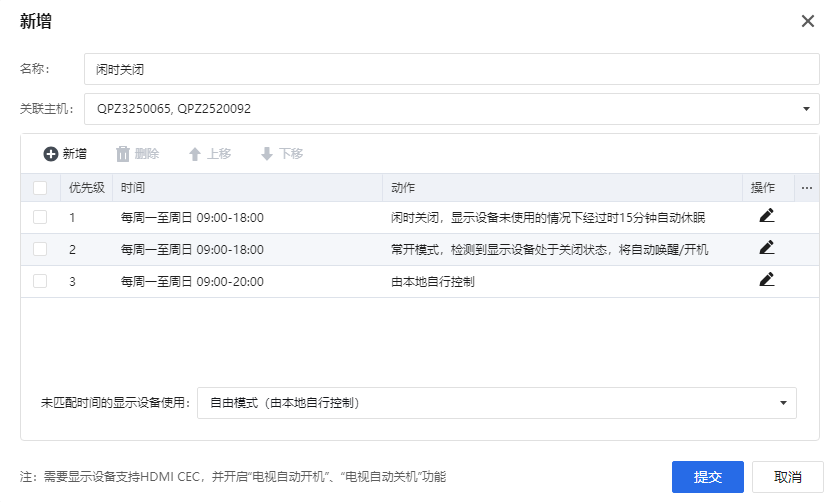Screen dimensions: 838x502
Task: Edit the priority 1 rule with pencil icon
Action: pyautogui.click(x=766, y=216)
